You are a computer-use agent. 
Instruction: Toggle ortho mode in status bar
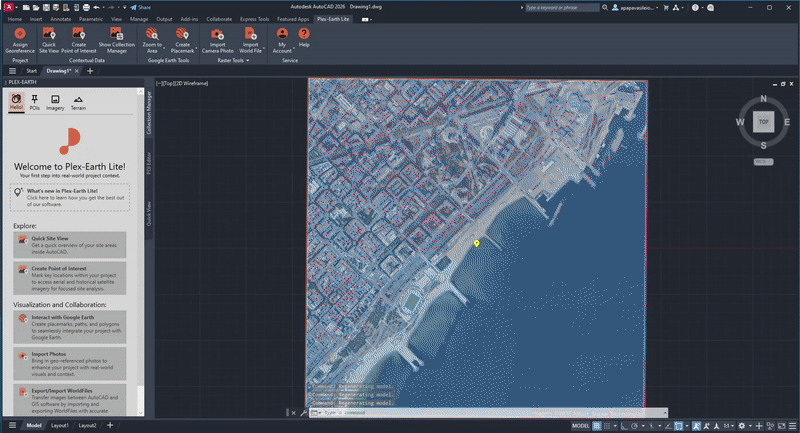point(624,426)
